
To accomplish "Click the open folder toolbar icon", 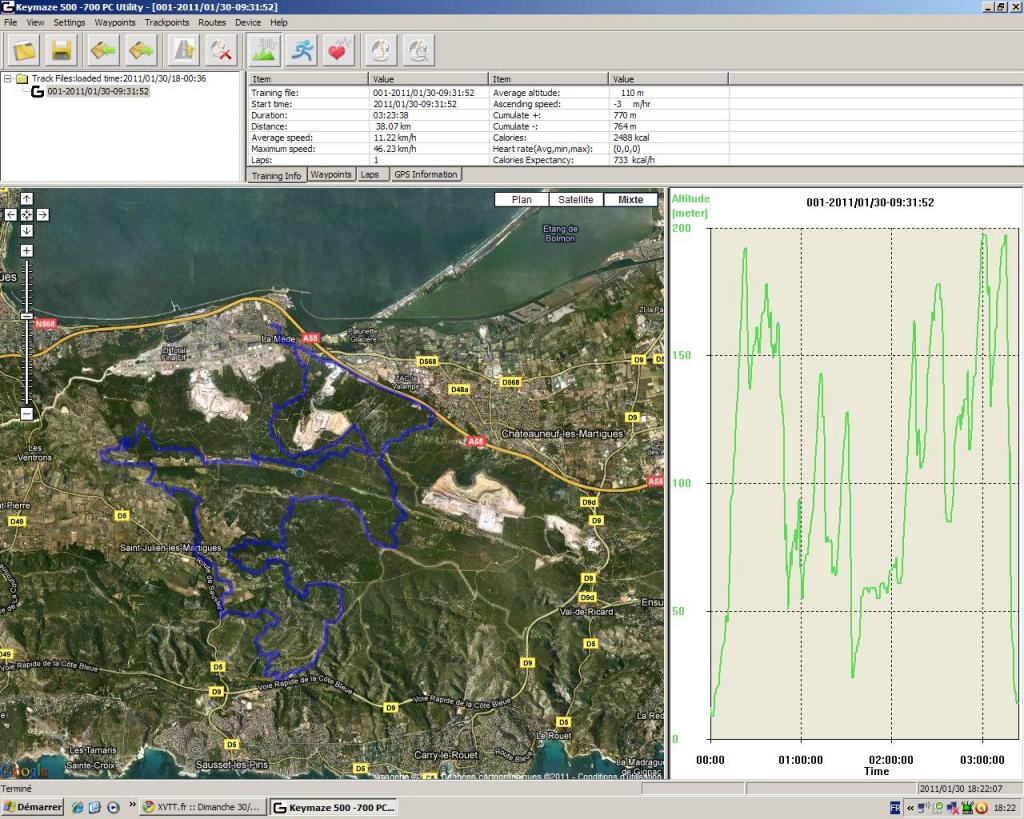I will pyautogui.click(x=24, y=50).
